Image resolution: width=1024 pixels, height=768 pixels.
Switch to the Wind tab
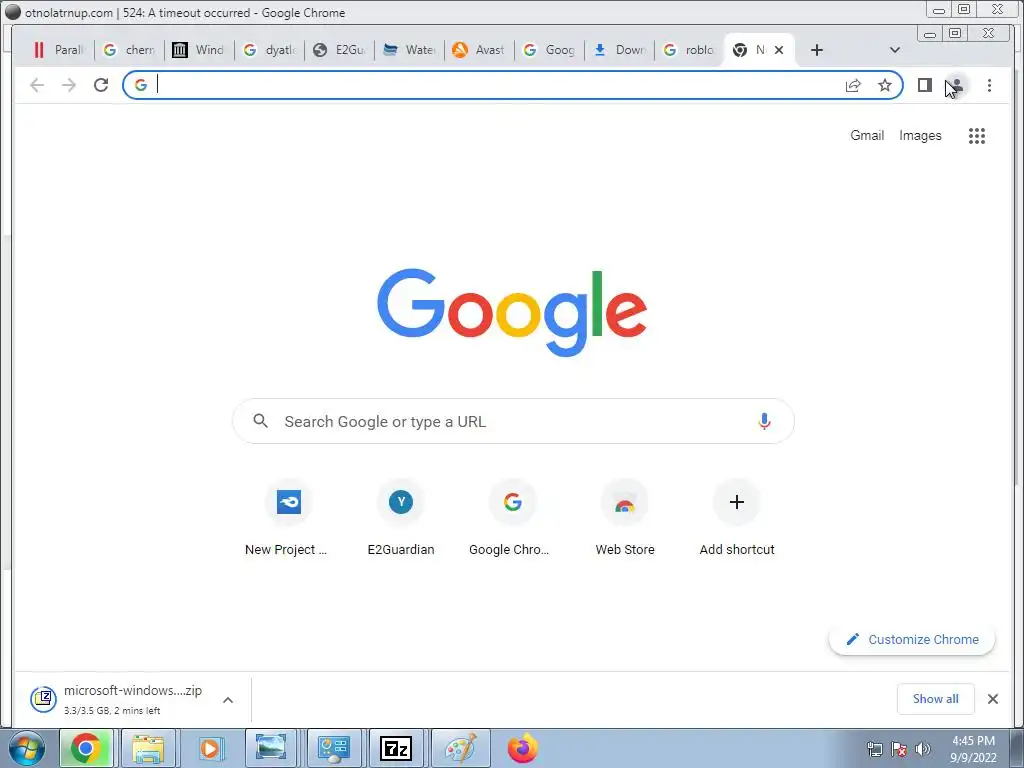coord(199,50)
